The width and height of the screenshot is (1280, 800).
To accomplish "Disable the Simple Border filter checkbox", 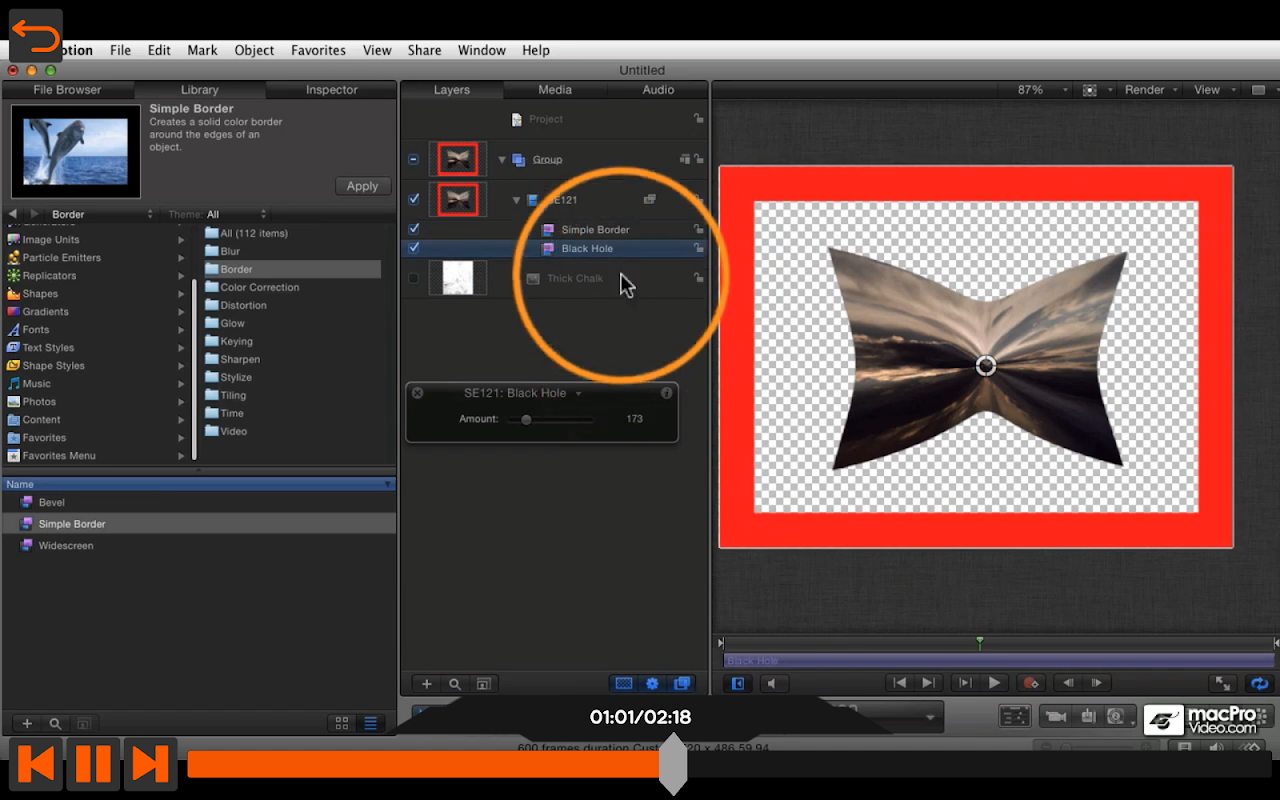I will [x=414, y=229].
